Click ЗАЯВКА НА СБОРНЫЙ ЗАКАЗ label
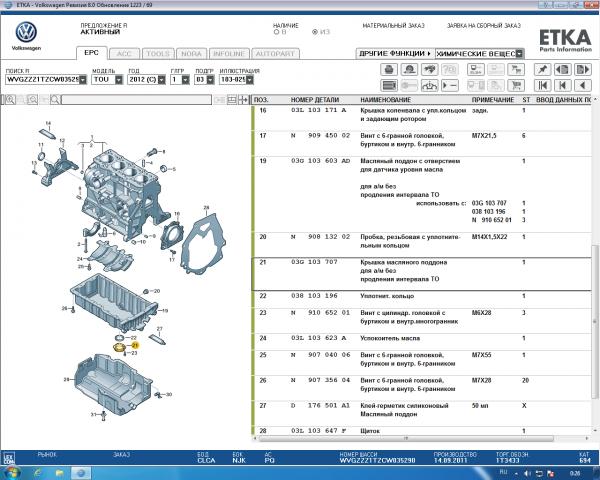This screenshot has width=600, height=480. [484, 26]
